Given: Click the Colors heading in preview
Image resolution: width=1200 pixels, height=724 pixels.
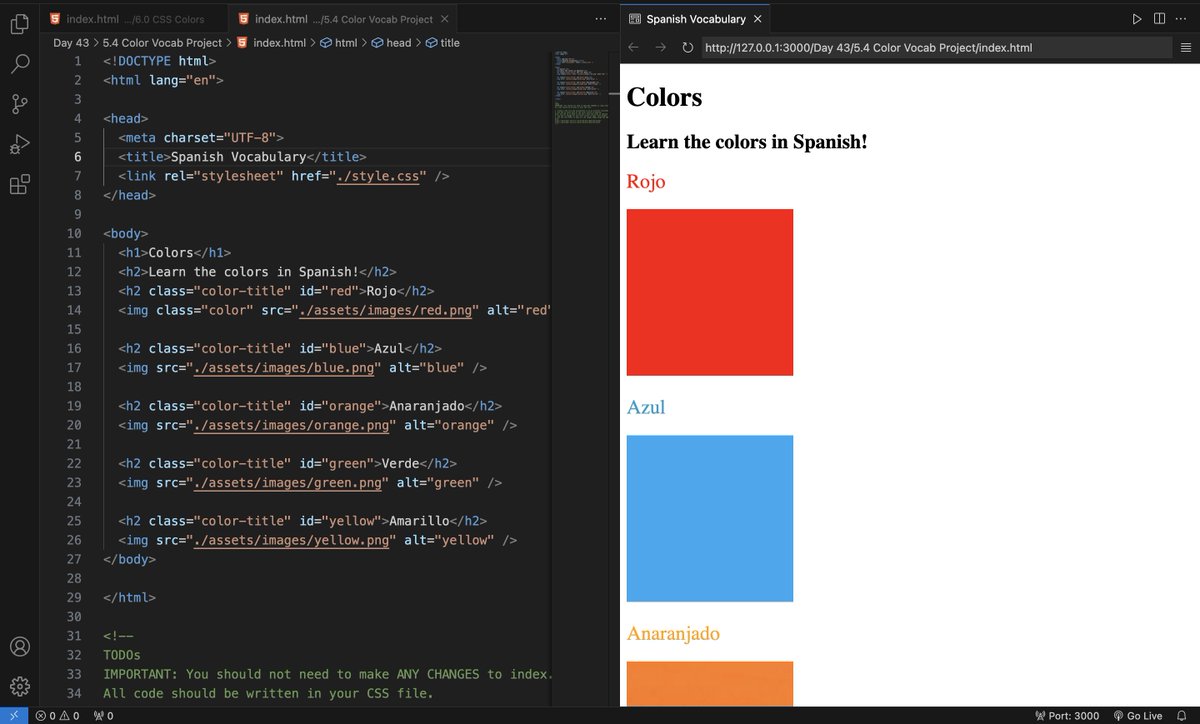Looking at the screenshot, I should 664,98.
